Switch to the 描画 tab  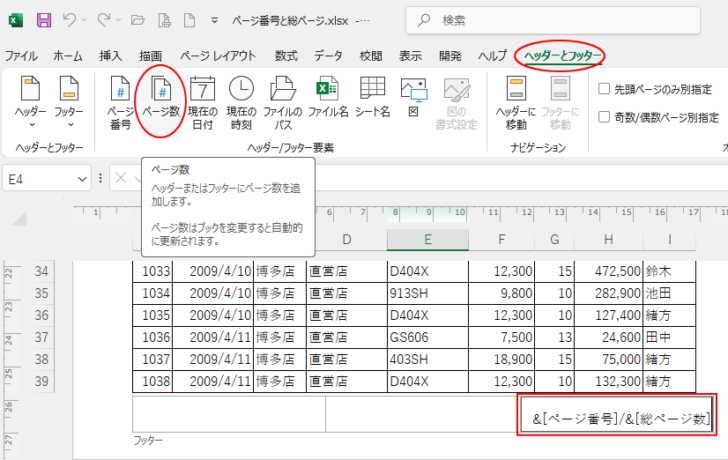point(150,56)
